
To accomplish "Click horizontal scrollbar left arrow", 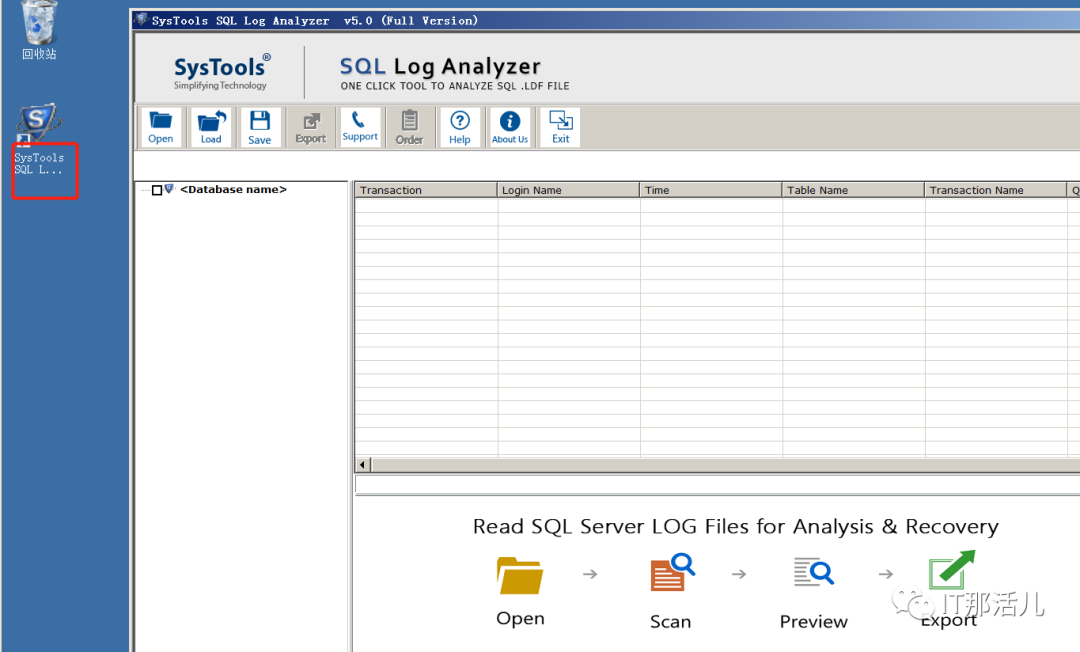I will tap(363, 465).
